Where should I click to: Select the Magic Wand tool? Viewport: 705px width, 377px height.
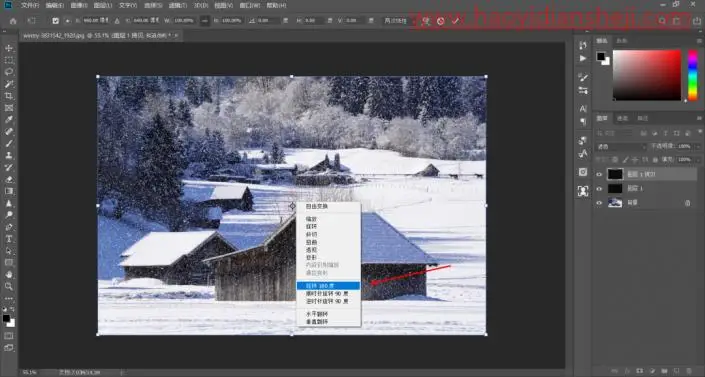(x=9, y=84)
